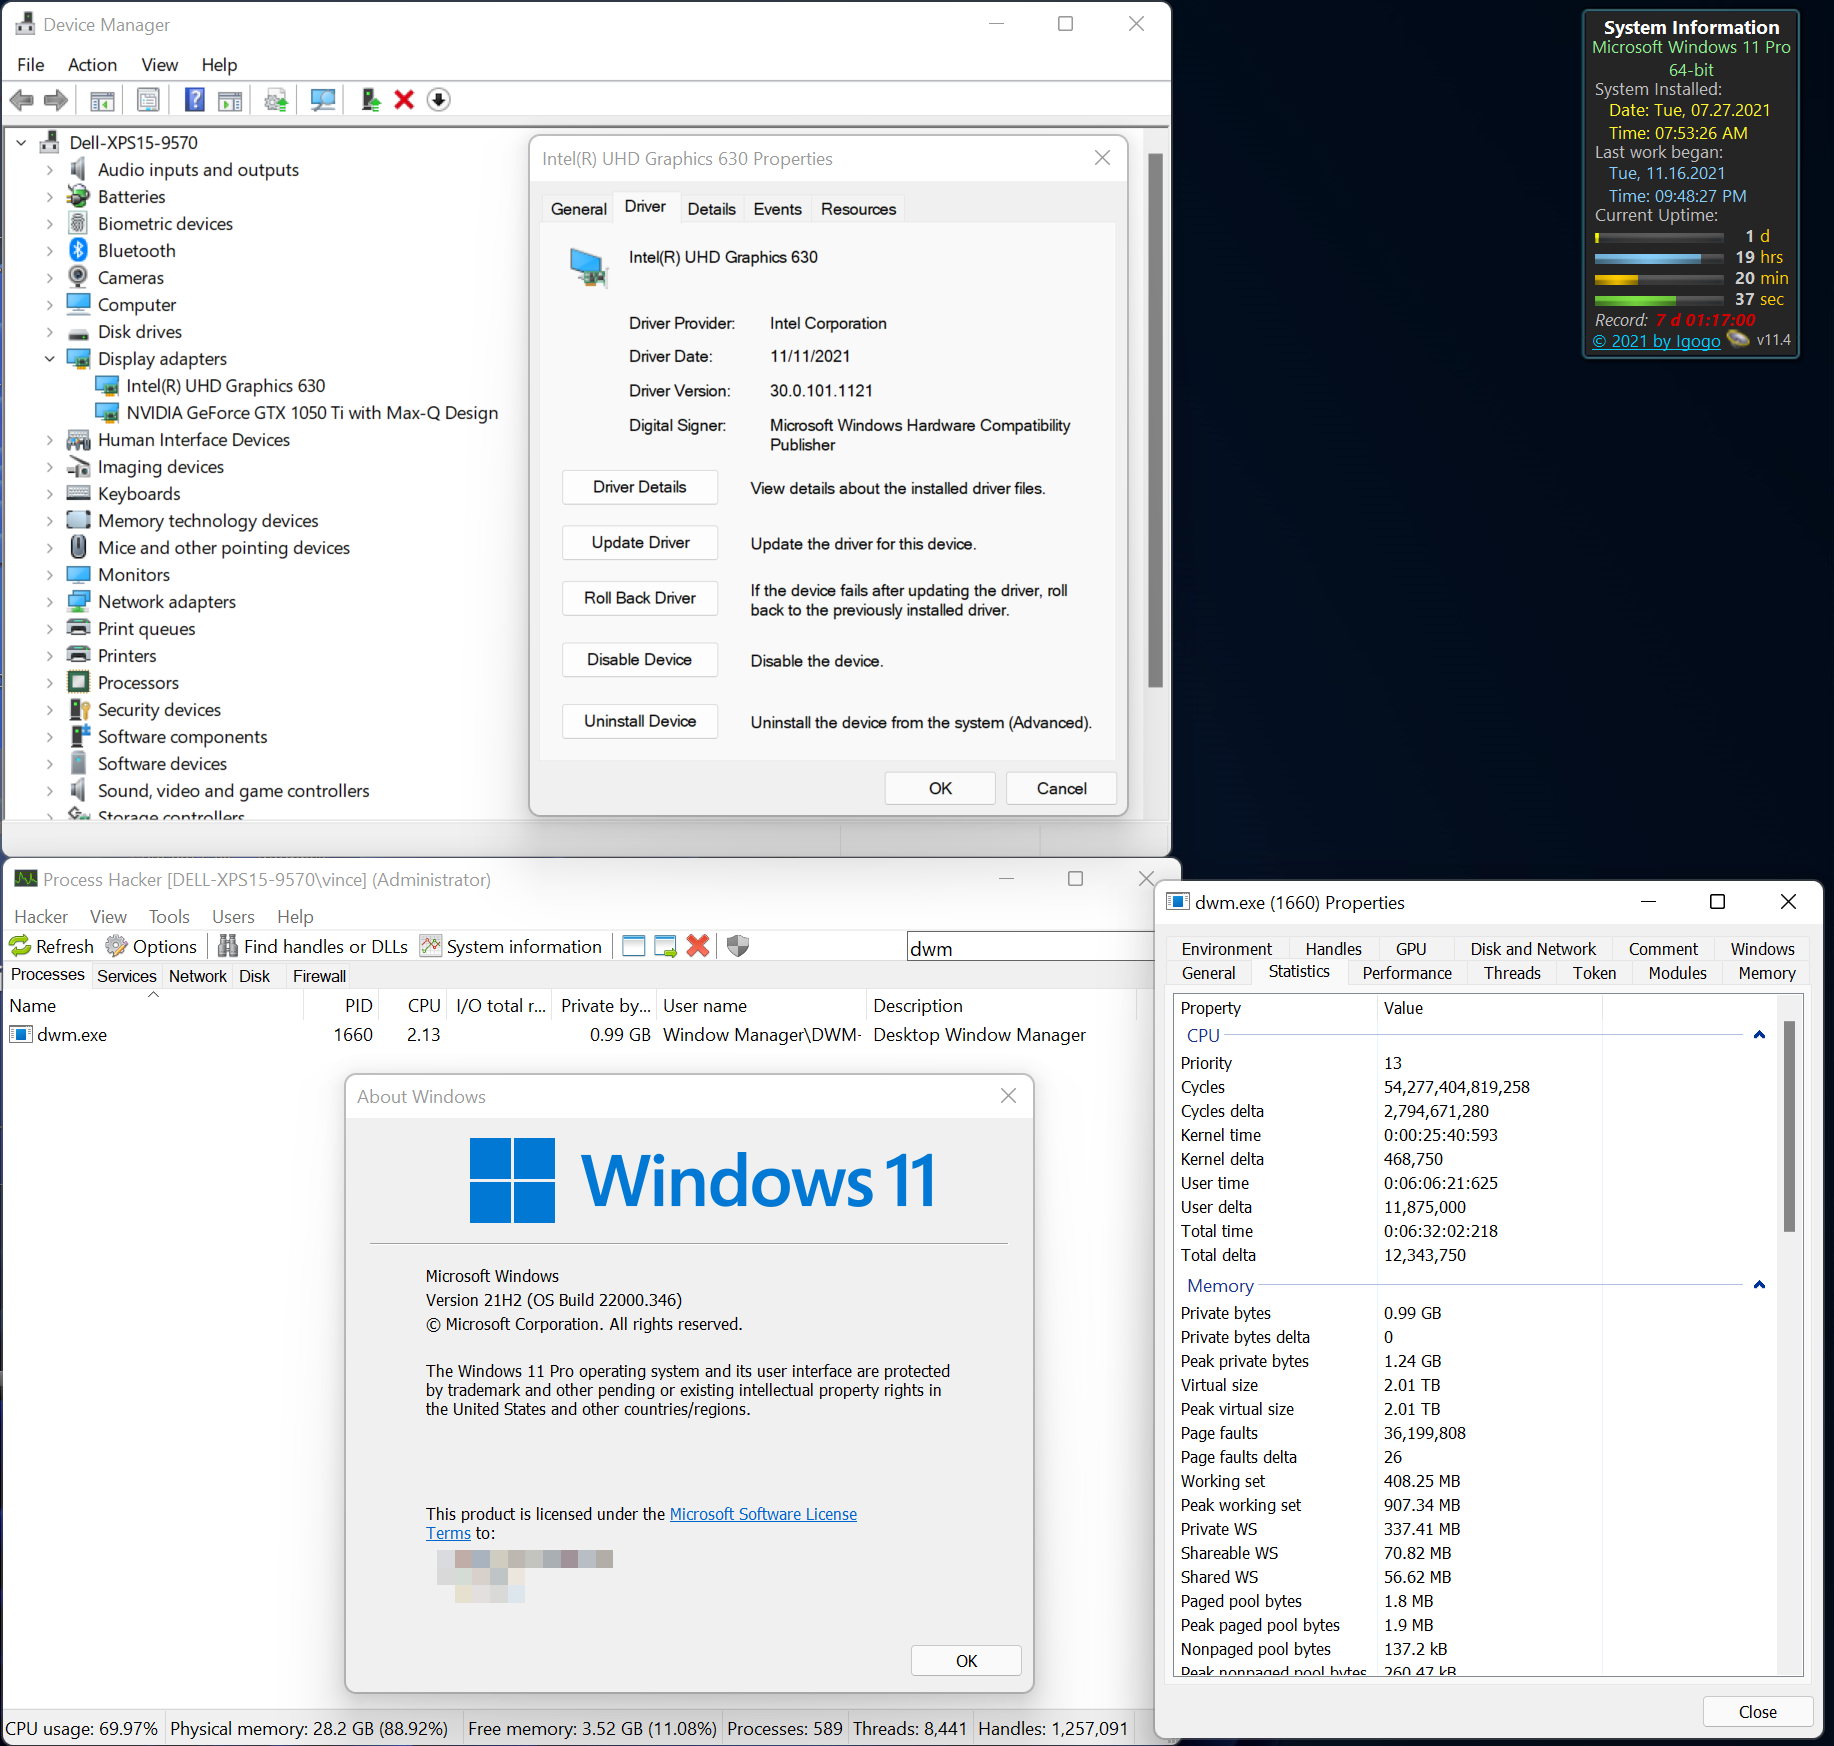
Task: Click the disable device toolbar icon
Action: pyautogui.click(x=438, y=99)
